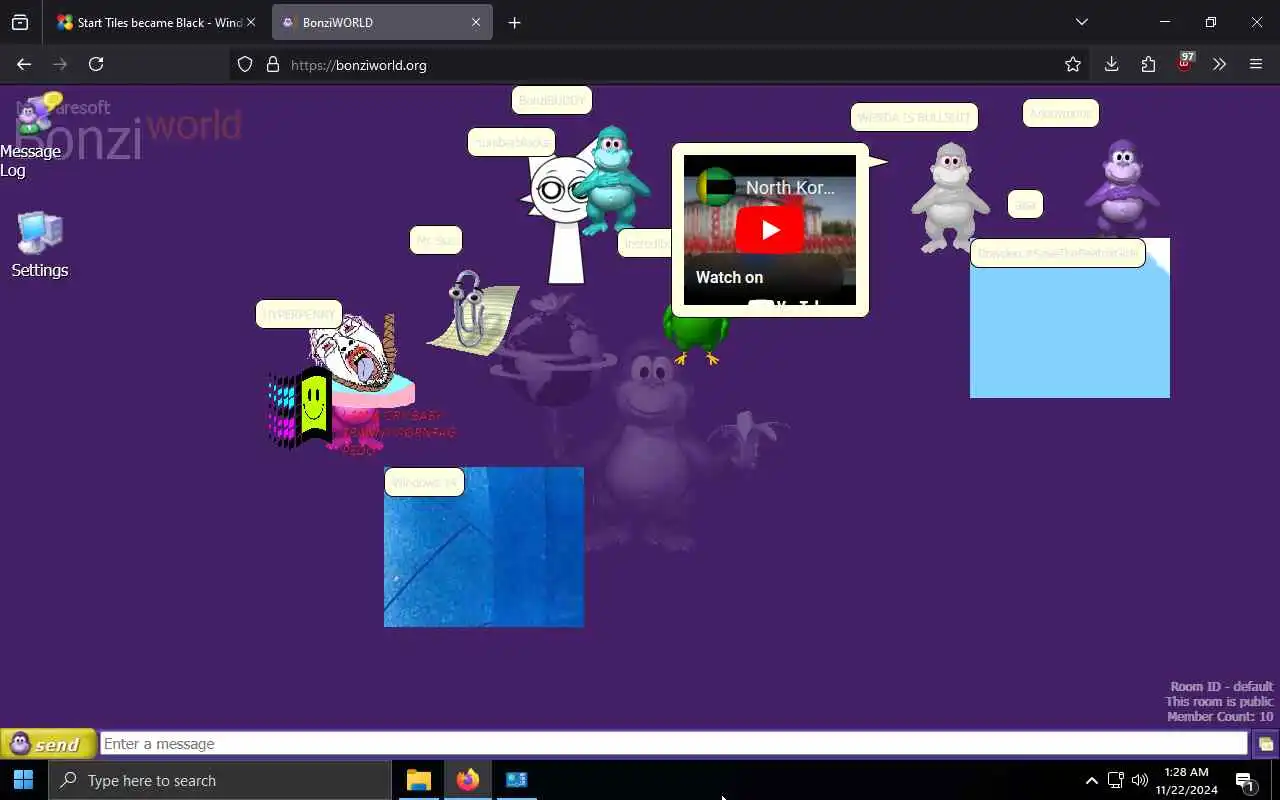The width and height of the screenshot is (1280, 800).
Task: Click the 'Member Count: 10' text
Action: [x=1220, y=716]
